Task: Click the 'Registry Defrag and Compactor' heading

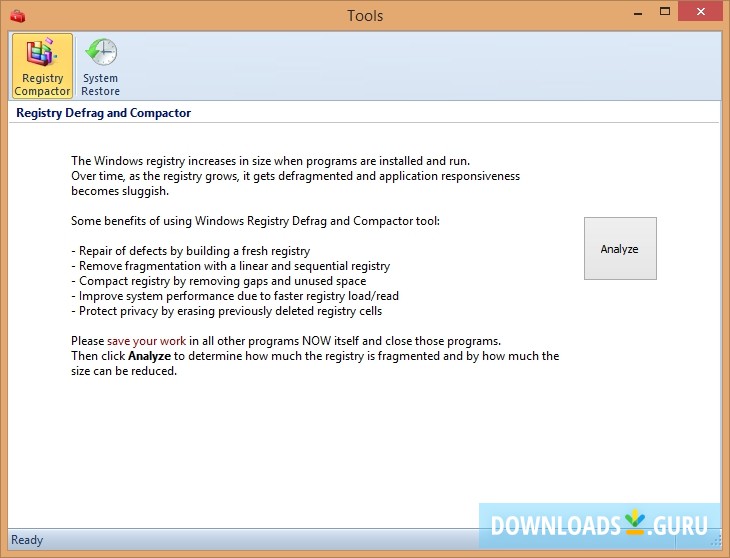Action: click(103, 113)
